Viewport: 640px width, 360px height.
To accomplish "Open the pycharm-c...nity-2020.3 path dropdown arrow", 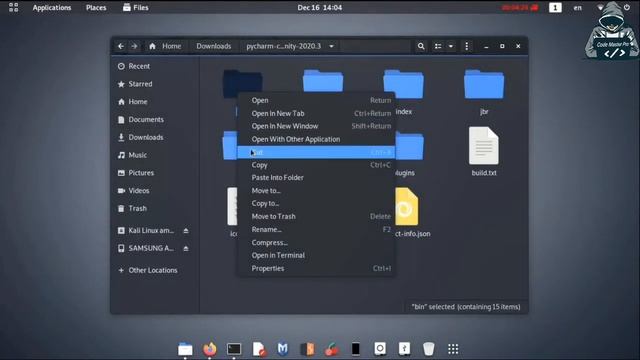I will point(331,46).
